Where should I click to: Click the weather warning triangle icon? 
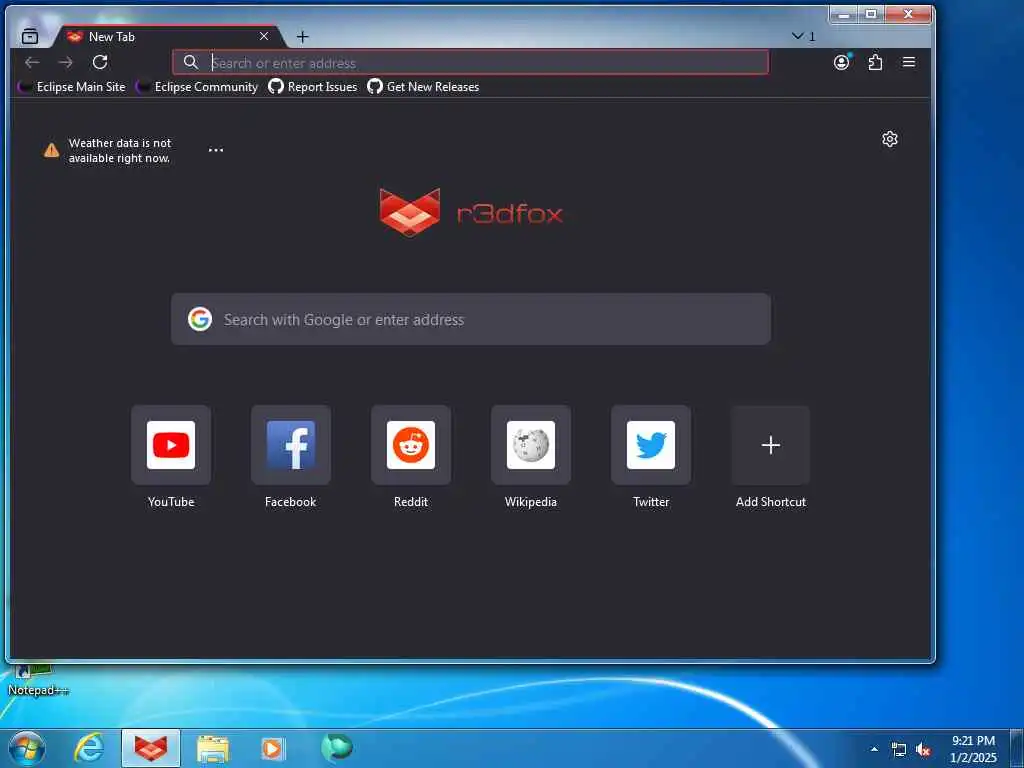[x=52, y=151]
